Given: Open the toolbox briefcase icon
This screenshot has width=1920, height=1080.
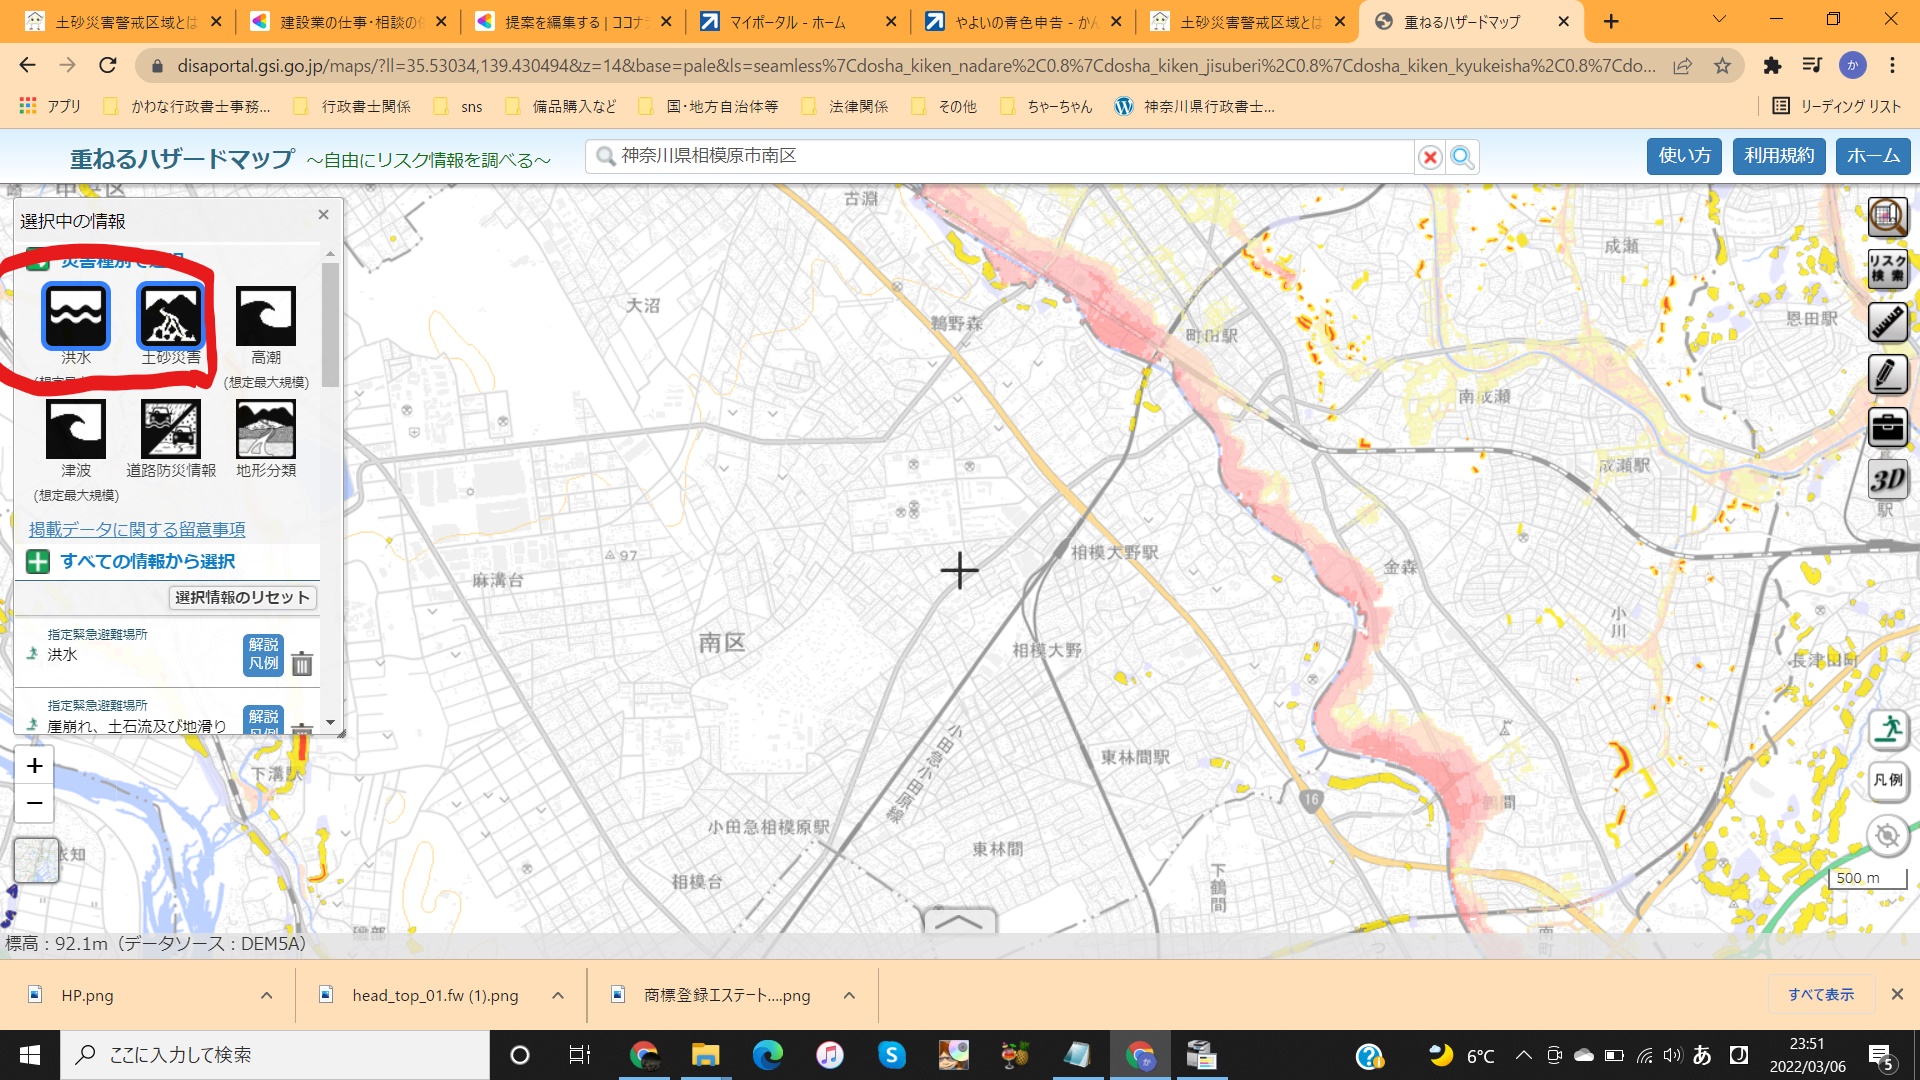Looking at the screenshot, I should (1887, 428).
